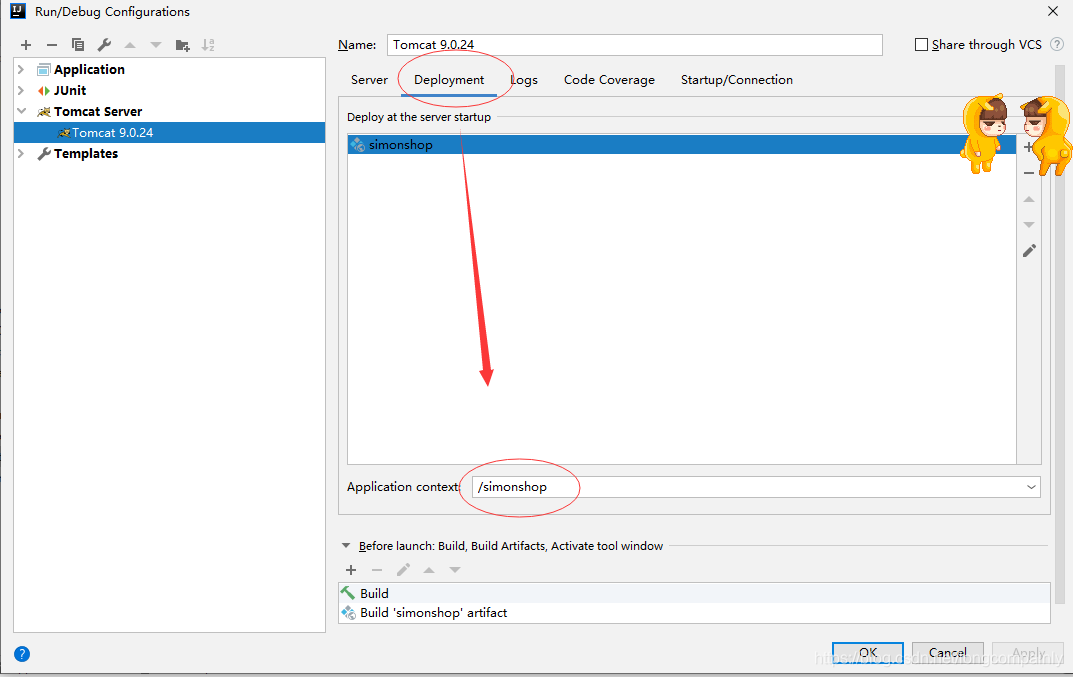Expand the Templates node
This screenshot has height=677, width=1073.
pyautogui.click(x=21, y=153)
